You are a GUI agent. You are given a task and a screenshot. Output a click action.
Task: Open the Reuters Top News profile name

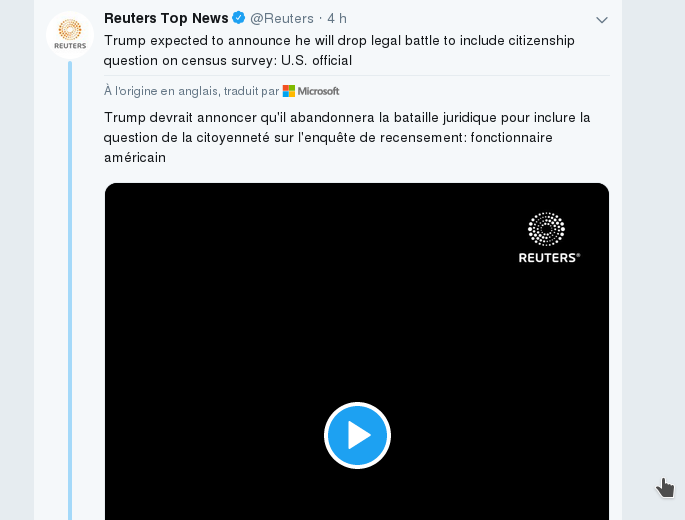(166, 18)
